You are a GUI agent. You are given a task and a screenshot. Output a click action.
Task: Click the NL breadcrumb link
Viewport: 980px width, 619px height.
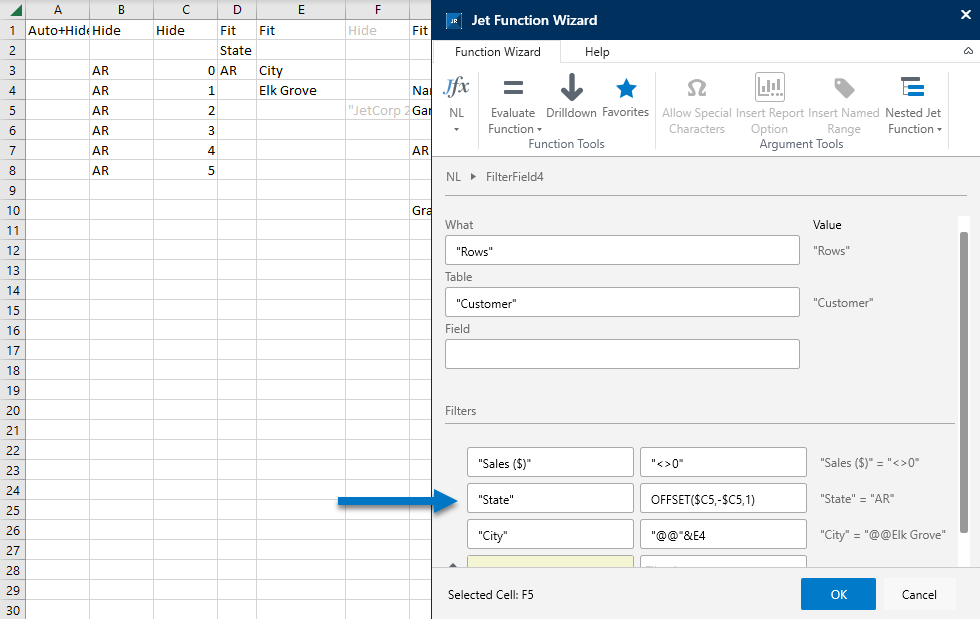[453, 177]
